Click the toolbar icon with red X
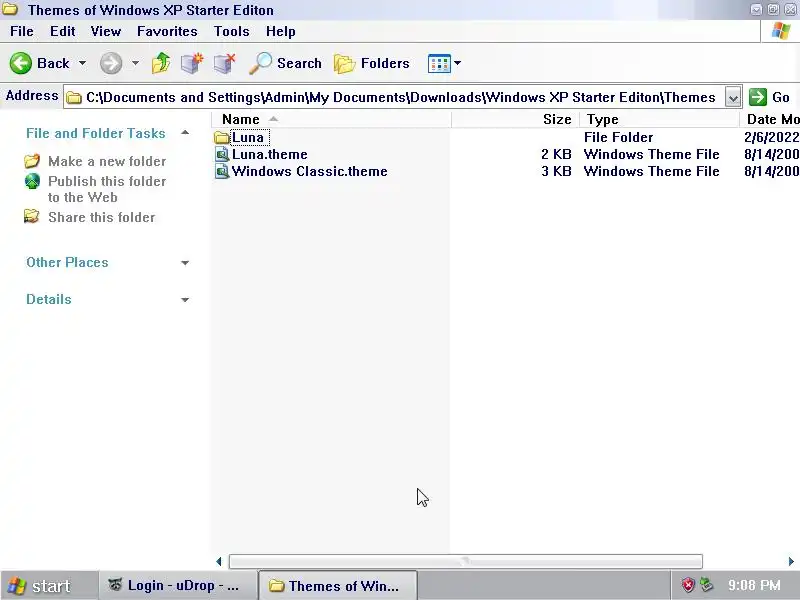The height and width of the screenshot is (600, 800). coord(224,63)
